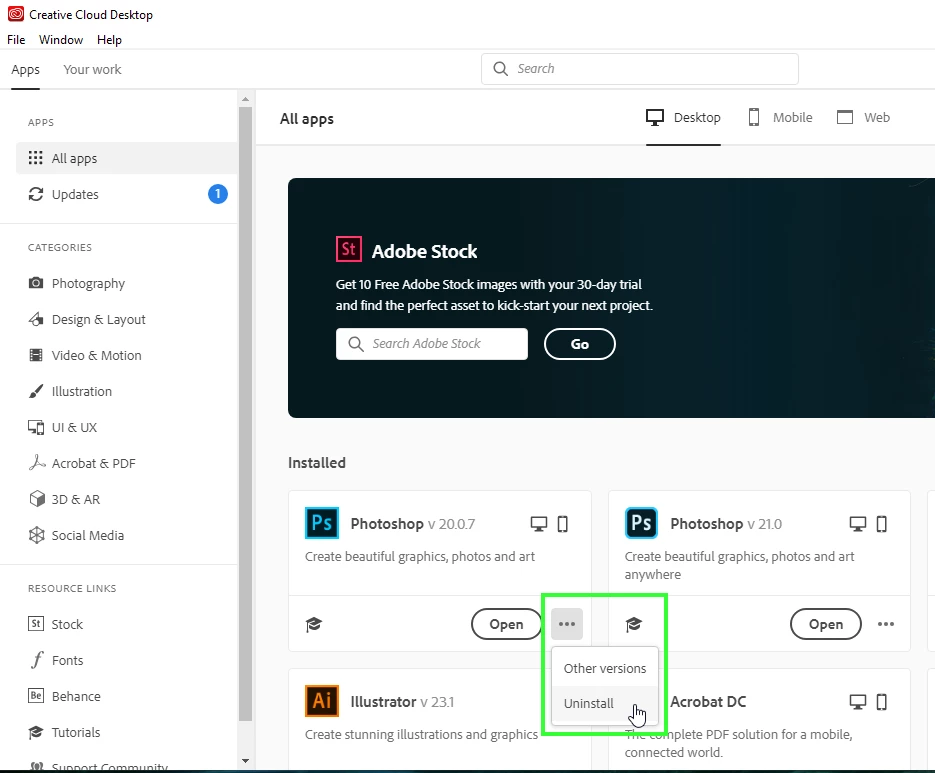This screenshot has height=773, width=935.
Task: Open the Help menu
Action: (109, 40)
